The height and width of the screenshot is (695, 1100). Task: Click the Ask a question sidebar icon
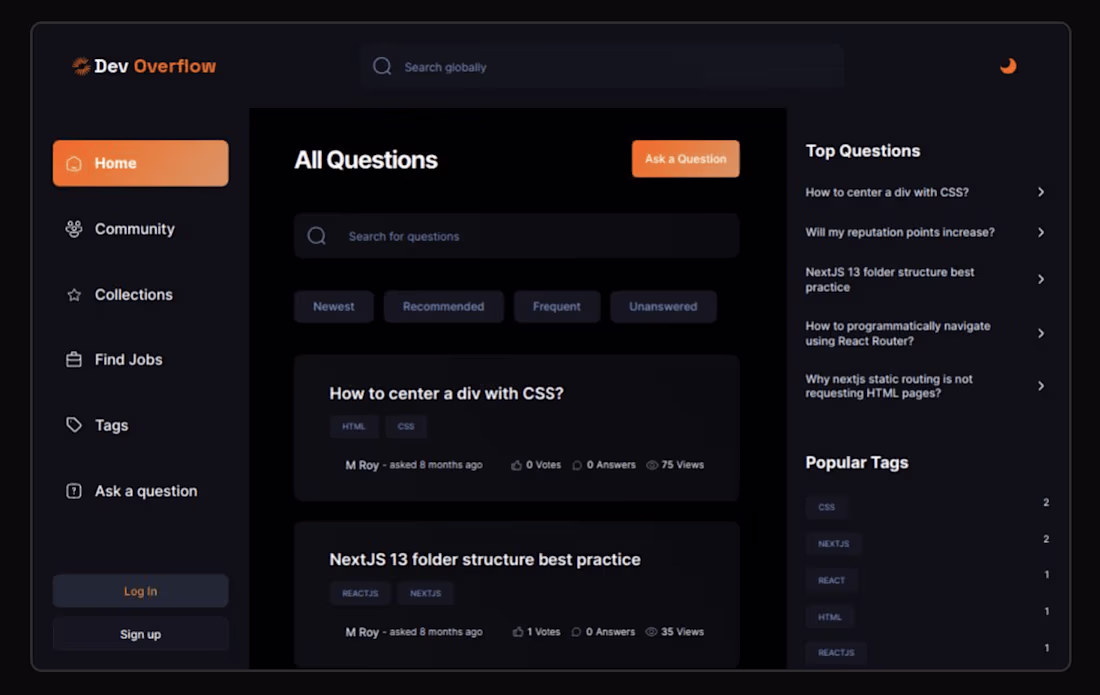[72, 491]
